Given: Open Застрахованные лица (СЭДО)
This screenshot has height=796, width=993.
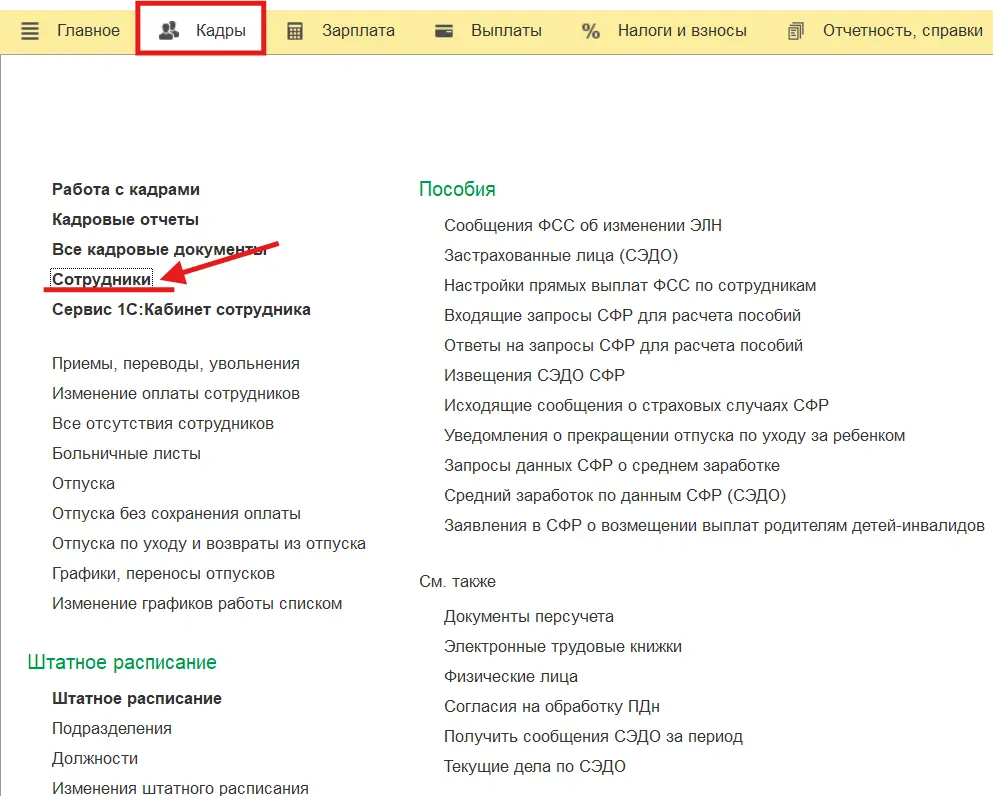Looking at the screenshot, I should (x=561, y=256).
